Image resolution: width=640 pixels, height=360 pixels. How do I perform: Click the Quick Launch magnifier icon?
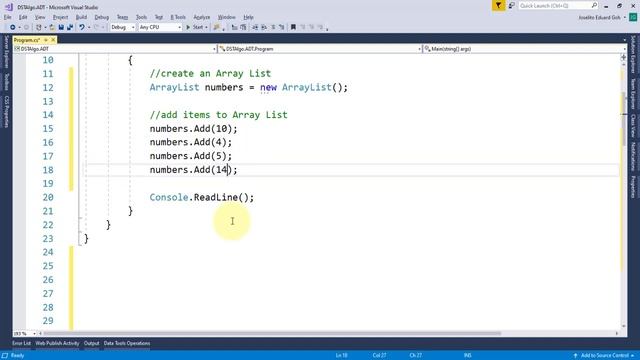click(x=594, y=5)
